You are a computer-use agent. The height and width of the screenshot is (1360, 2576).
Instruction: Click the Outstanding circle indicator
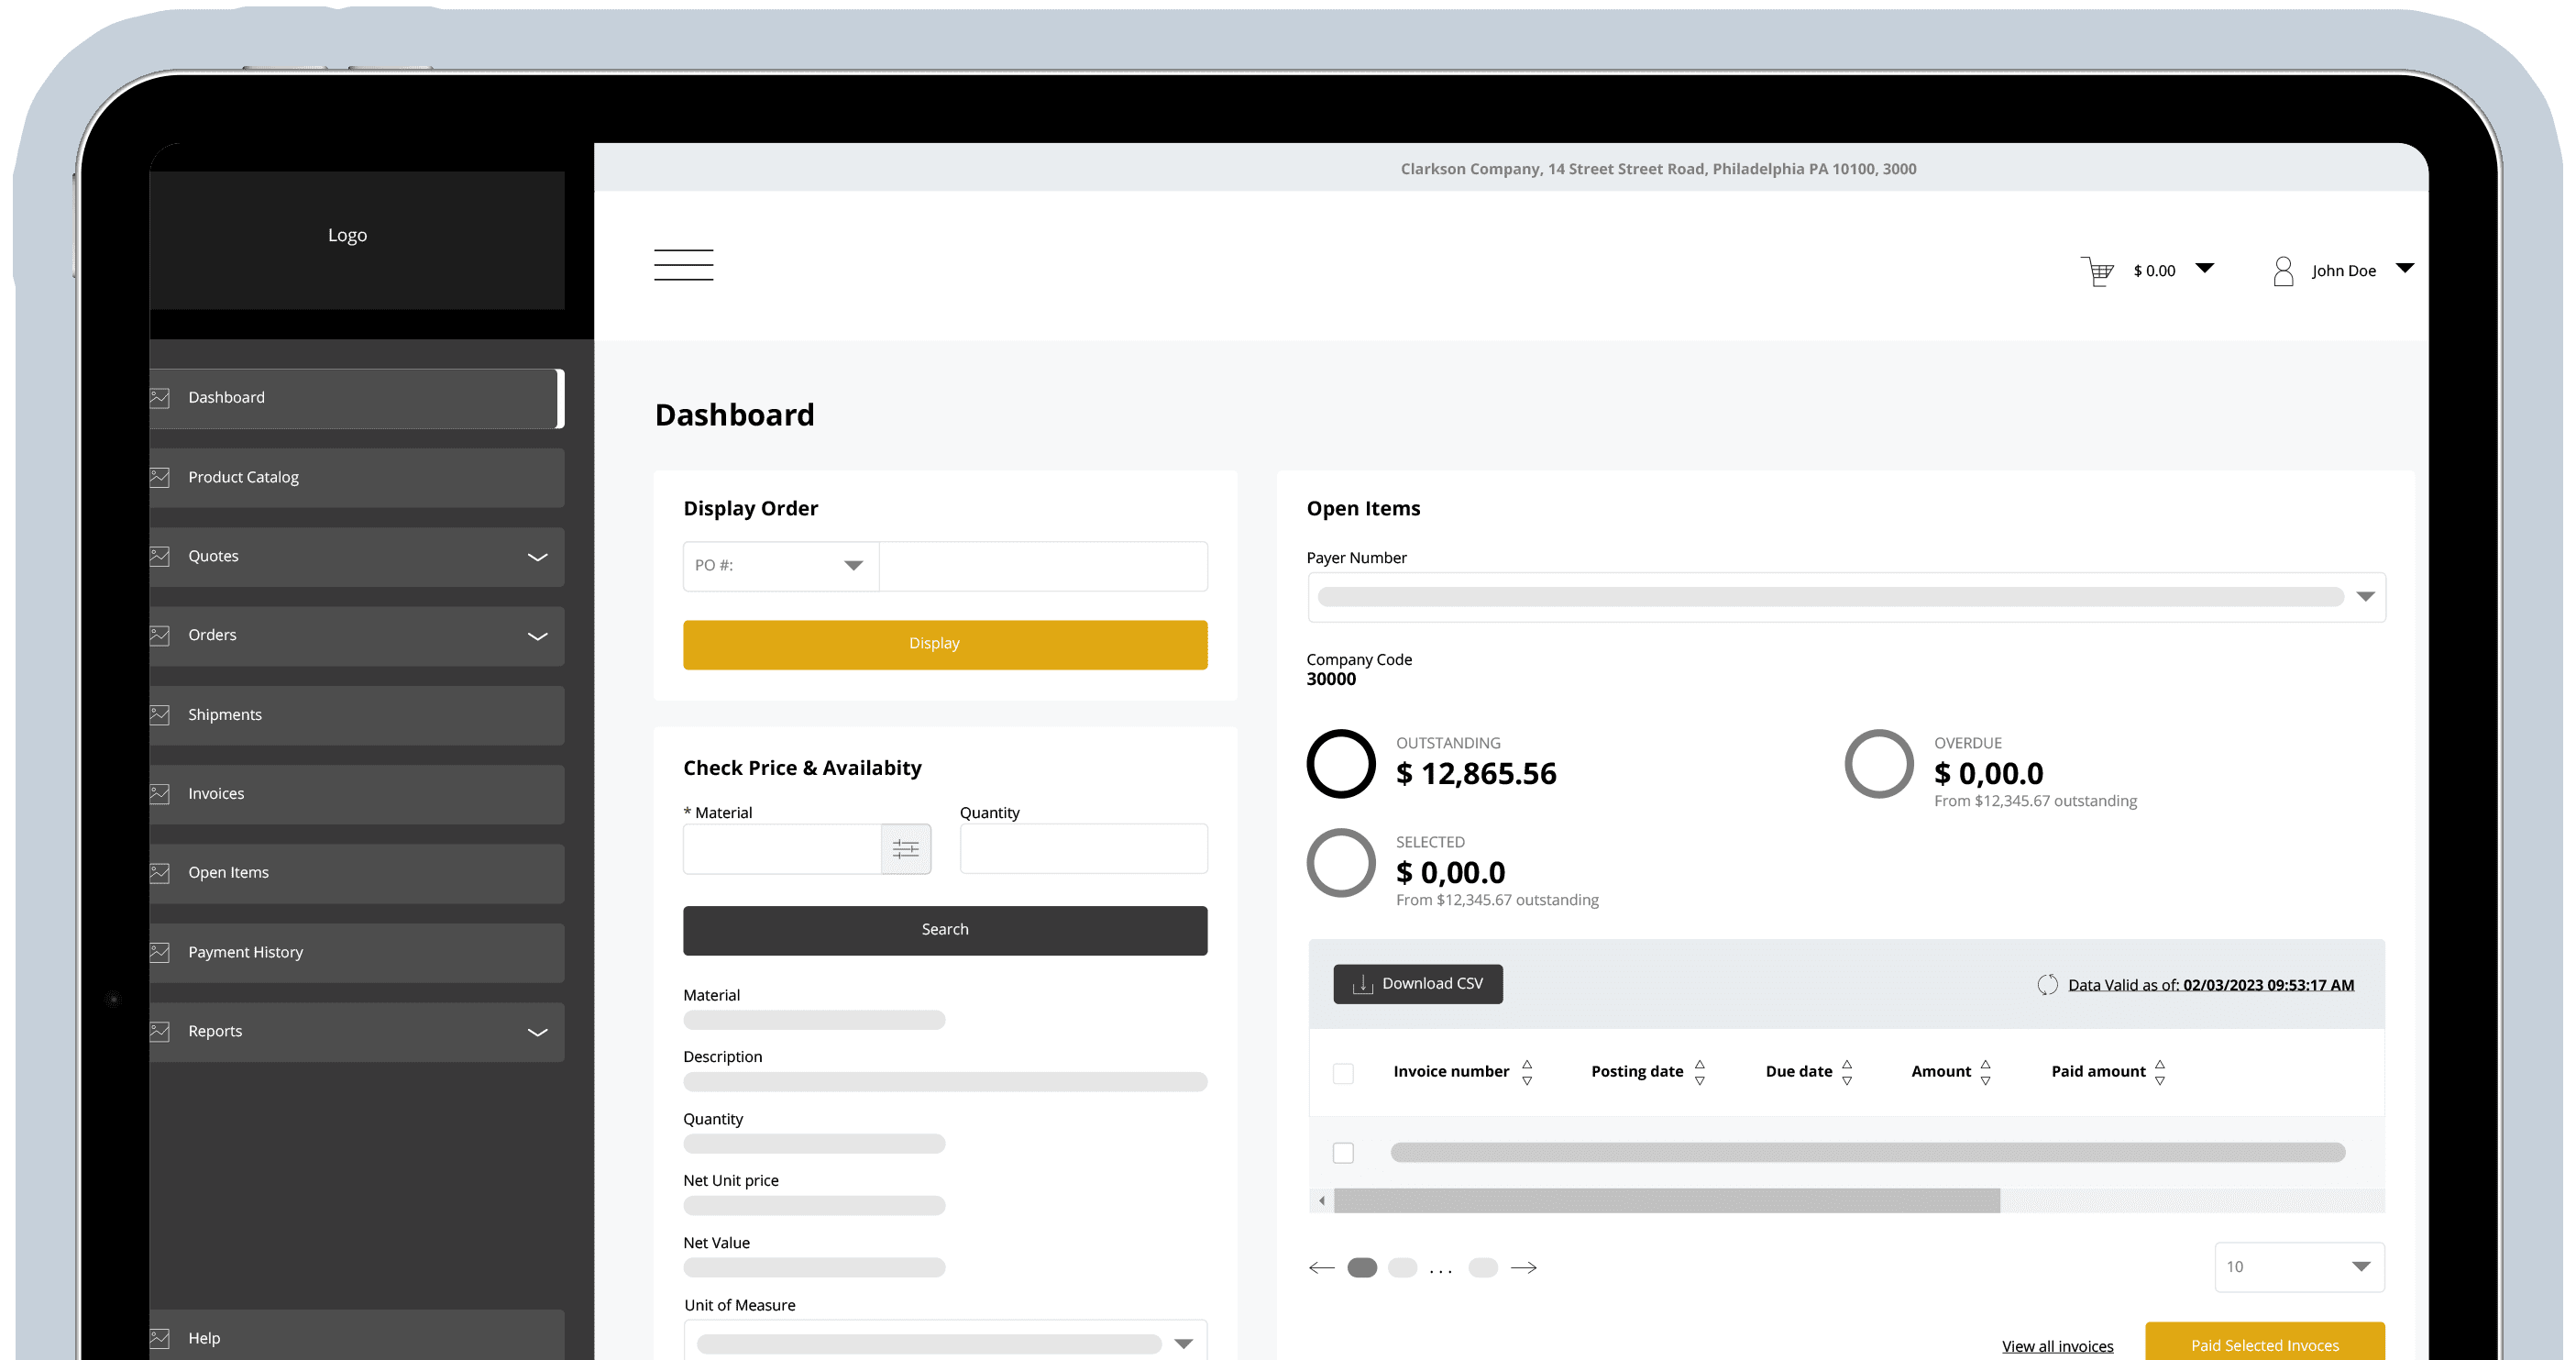[x=1341, y=764]
